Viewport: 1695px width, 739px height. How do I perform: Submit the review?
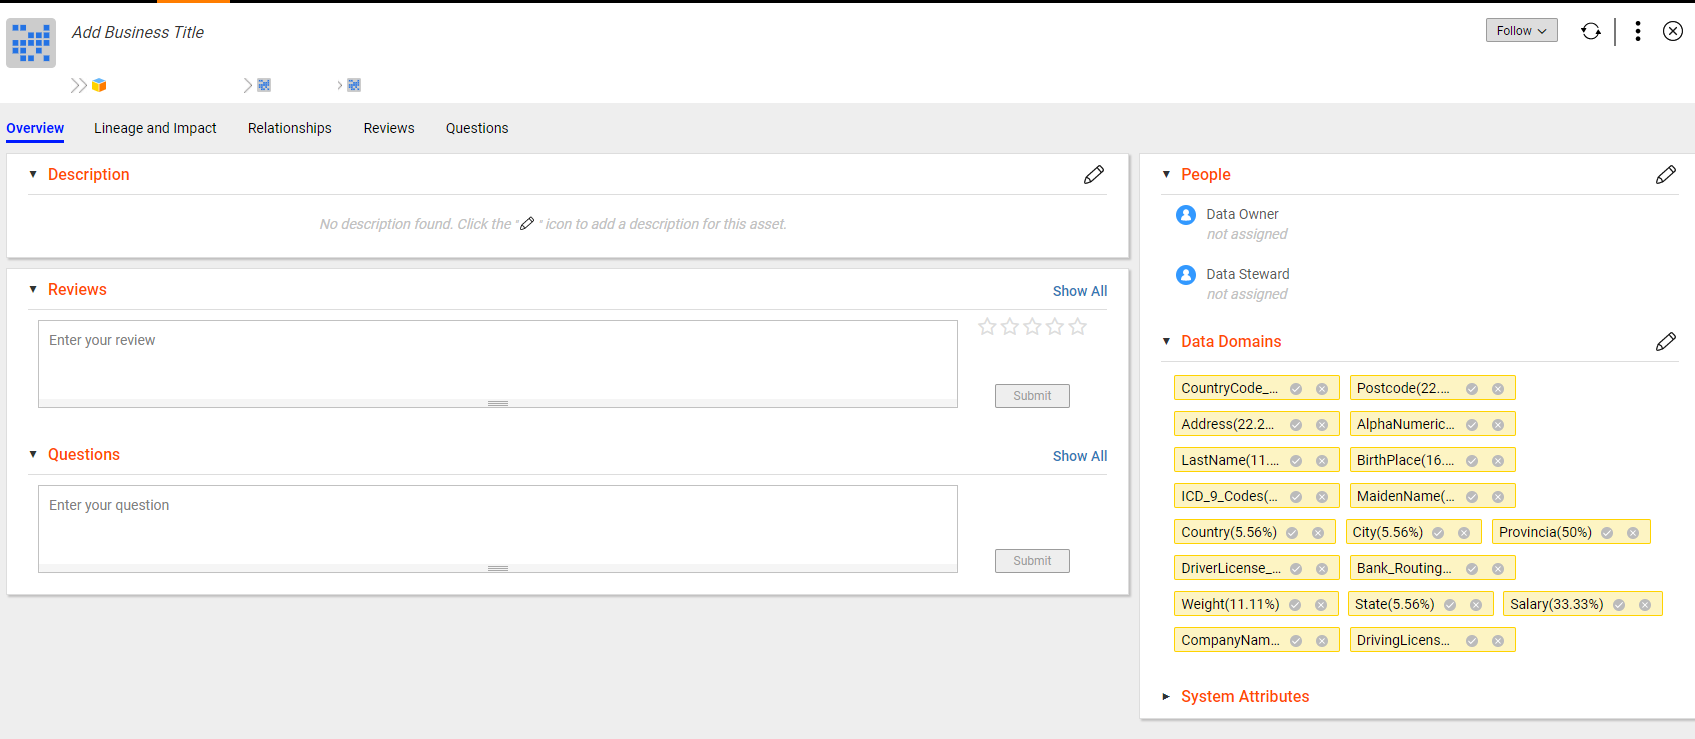point(1032,396)
